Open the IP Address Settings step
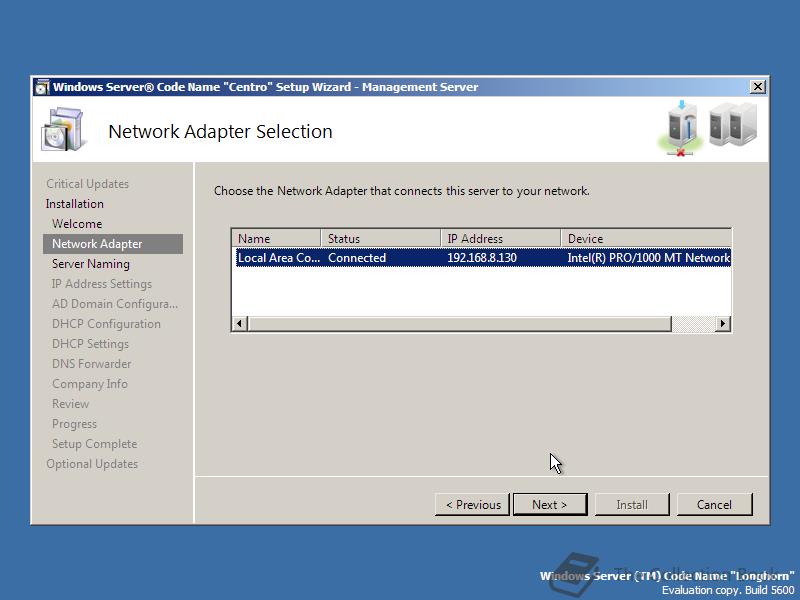 point(102,284)
